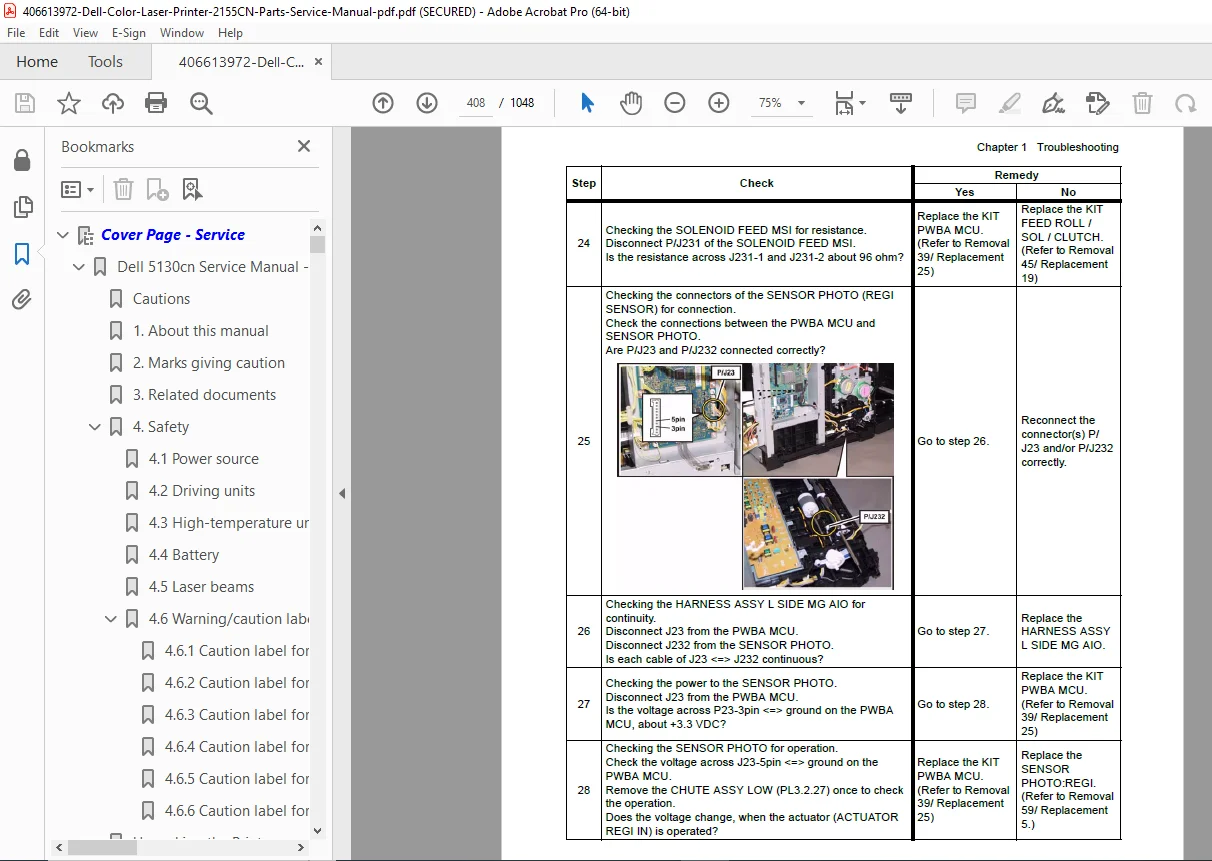Click the page number field
The image size is (1212, 861).
(x=476, y=103)
